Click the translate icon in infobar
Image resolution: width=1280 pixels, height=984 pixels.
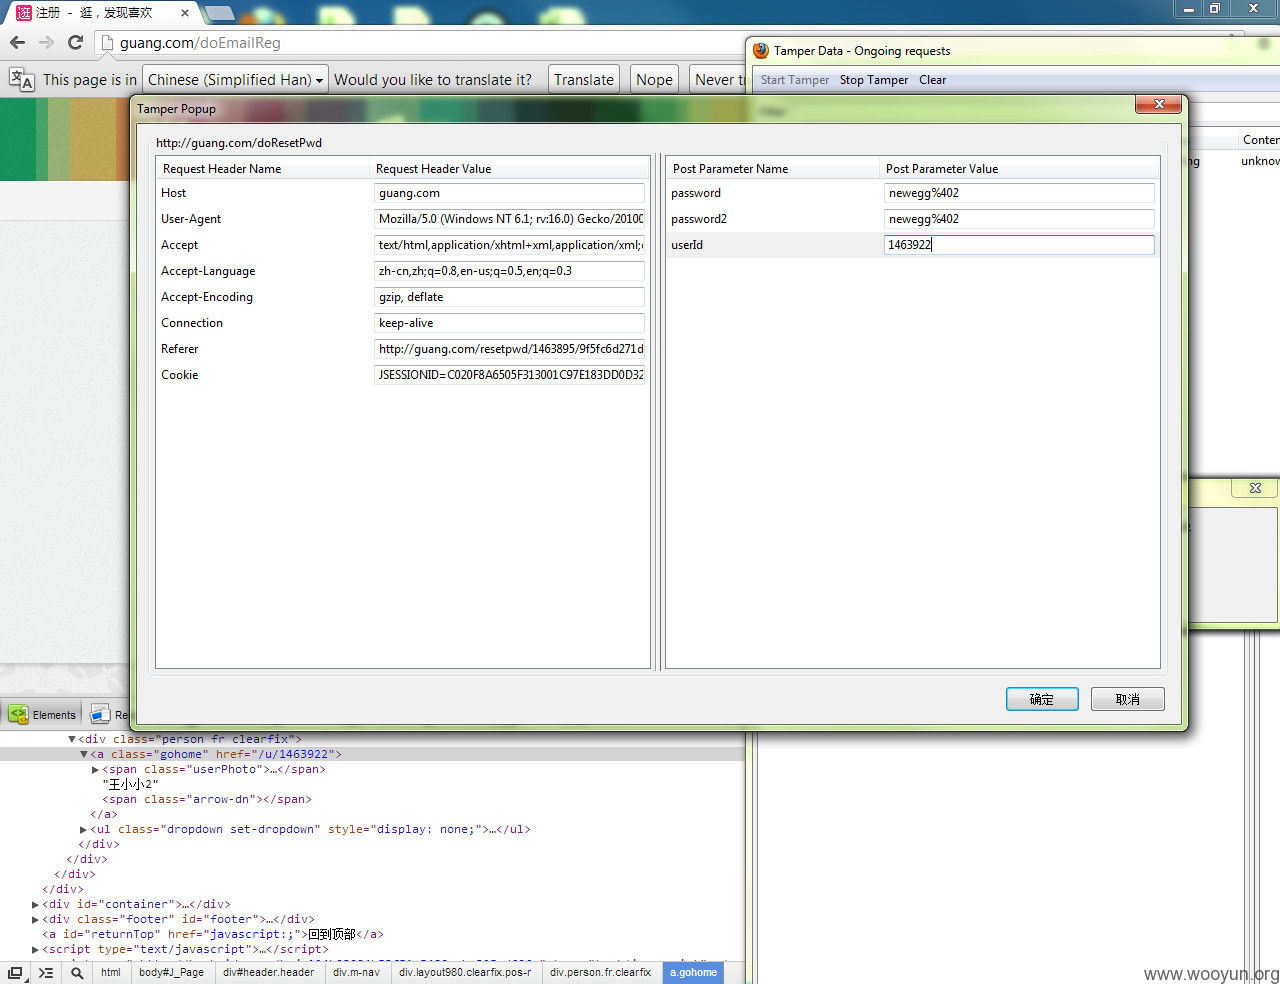[21, 79]
